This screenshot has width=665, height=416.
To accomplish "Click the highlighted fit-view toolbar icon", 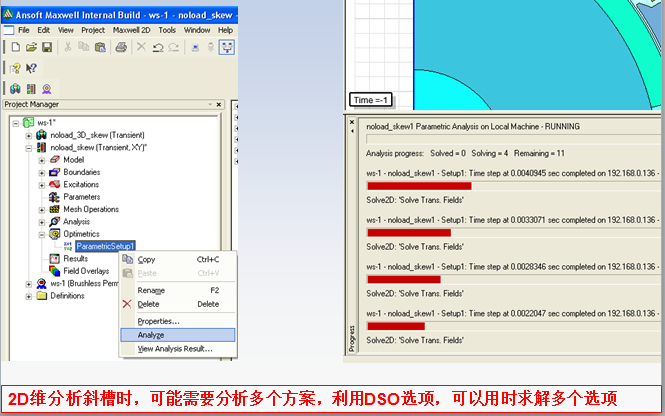I will pyautogui.click(x=227, y=47).
